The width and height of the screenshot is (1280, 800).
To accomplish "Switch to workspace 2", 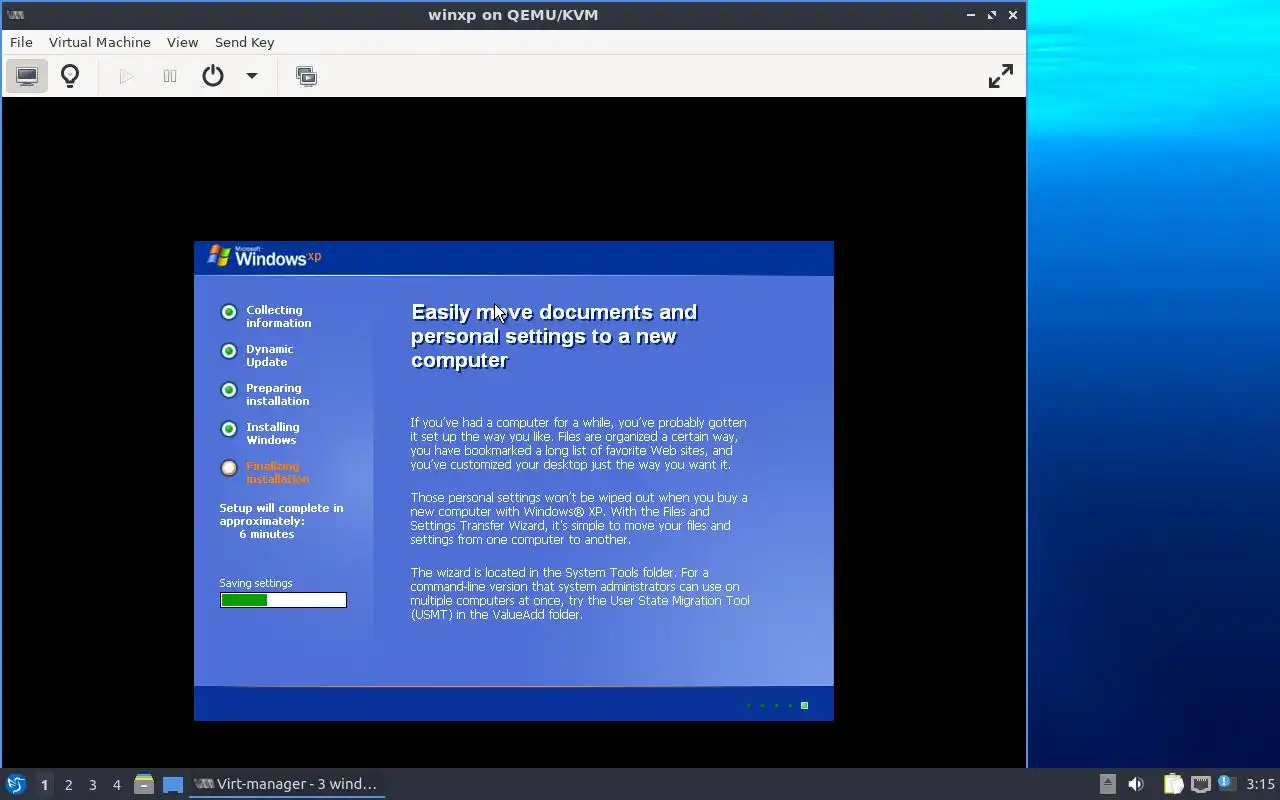I will (x=68, y=785).
